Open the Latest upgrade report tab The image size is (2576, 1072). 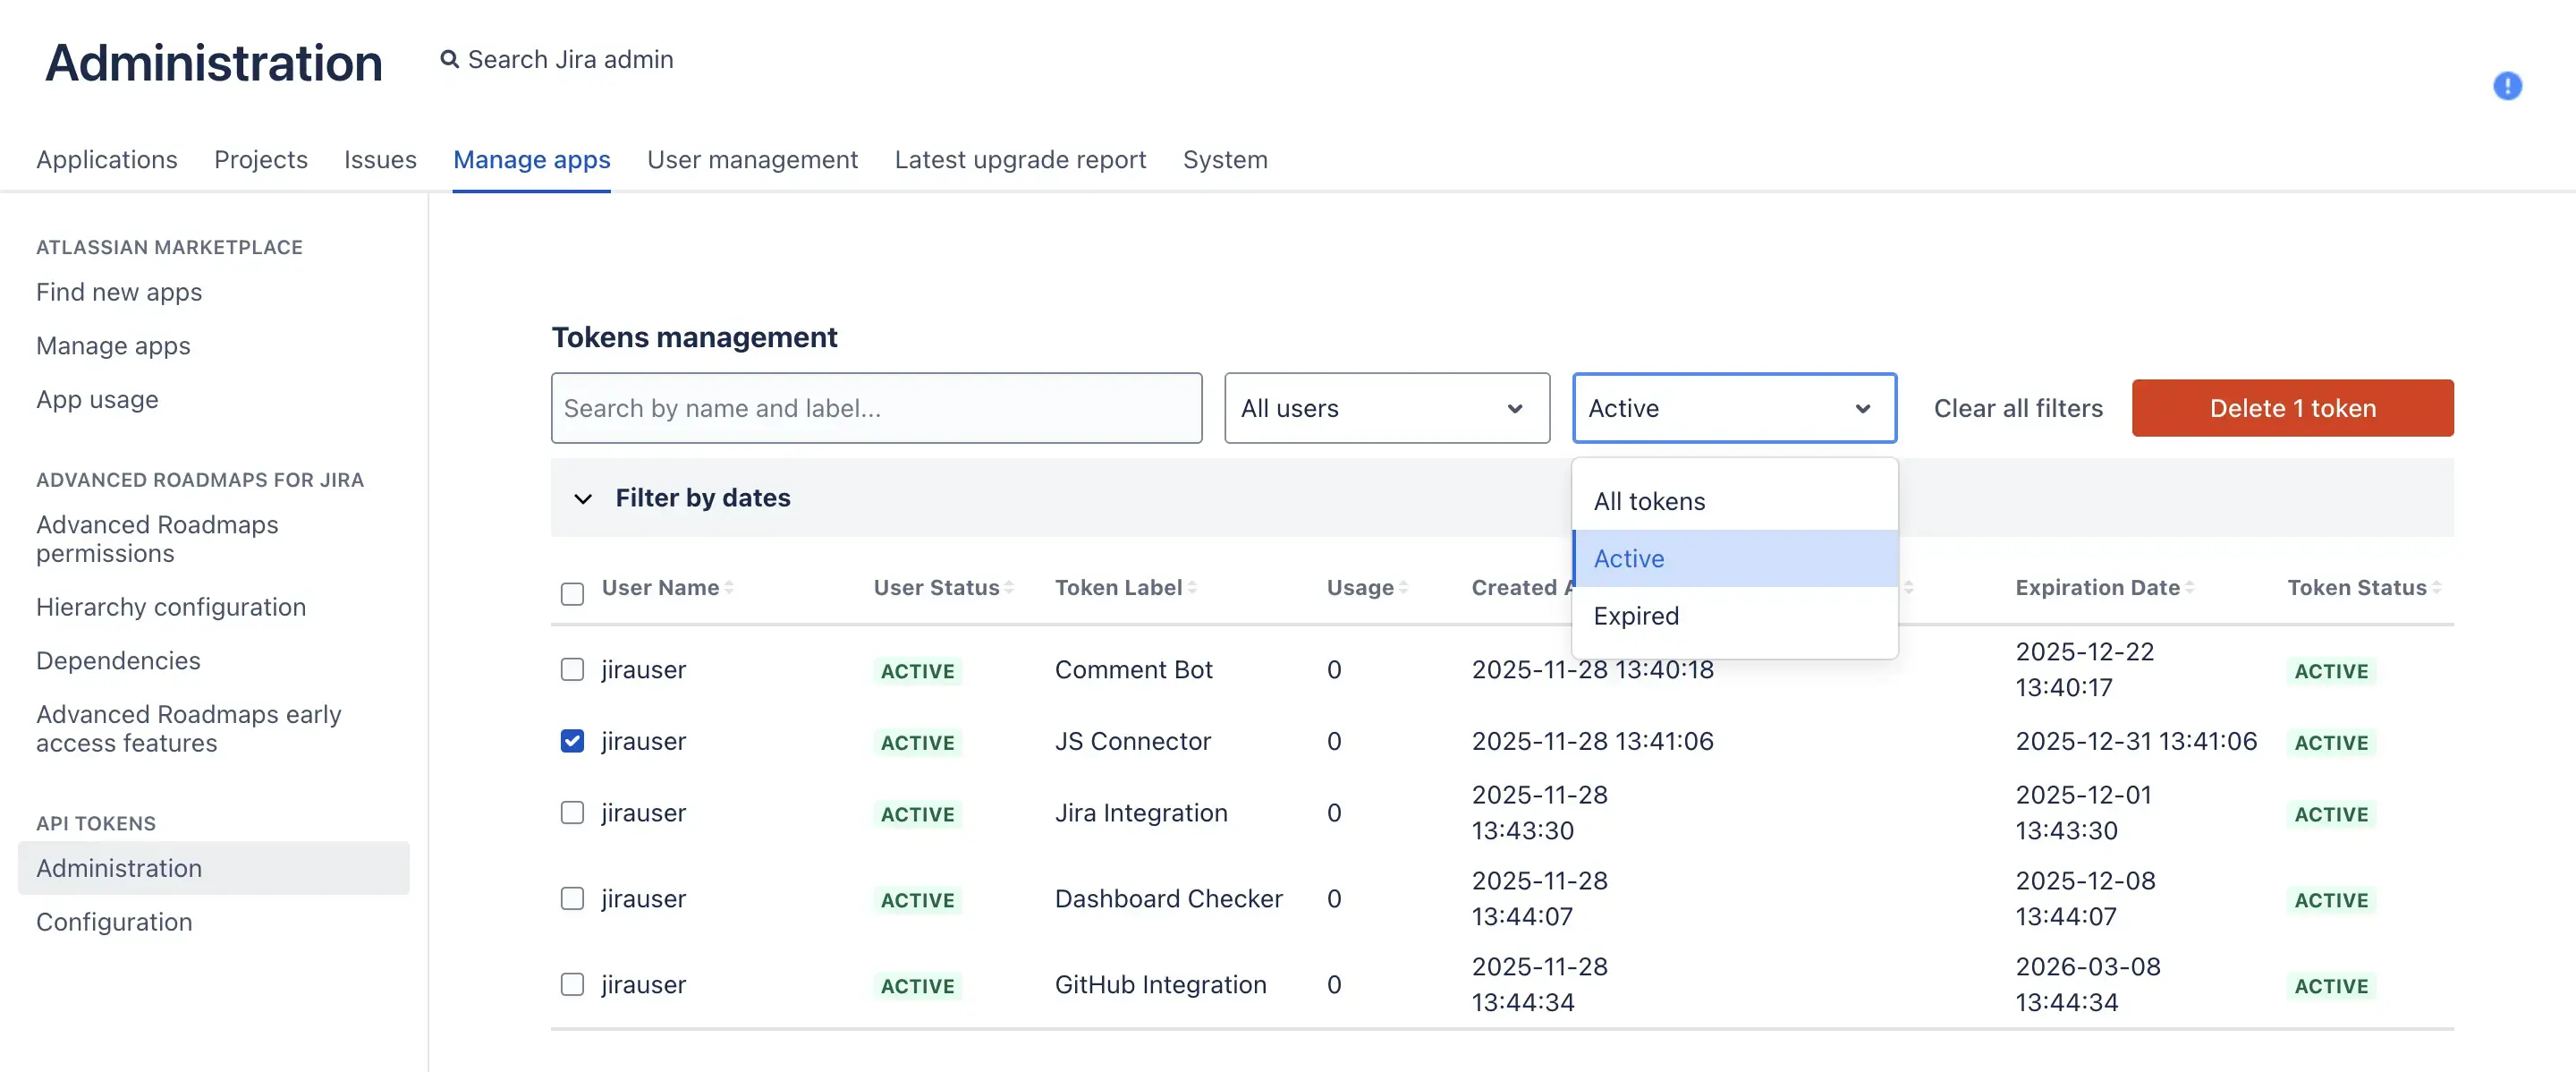click(1020, 160)
